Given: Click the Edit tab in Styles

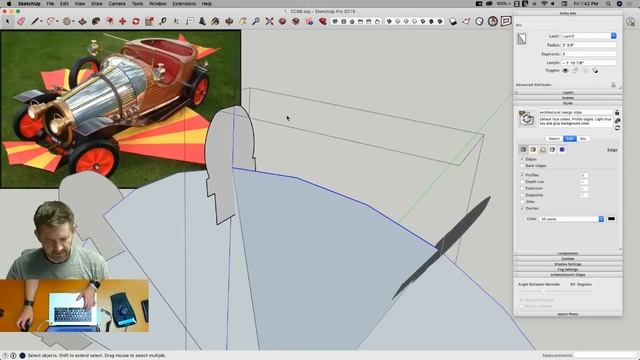Looking at the screenshot, I should (x=570, y=139).
